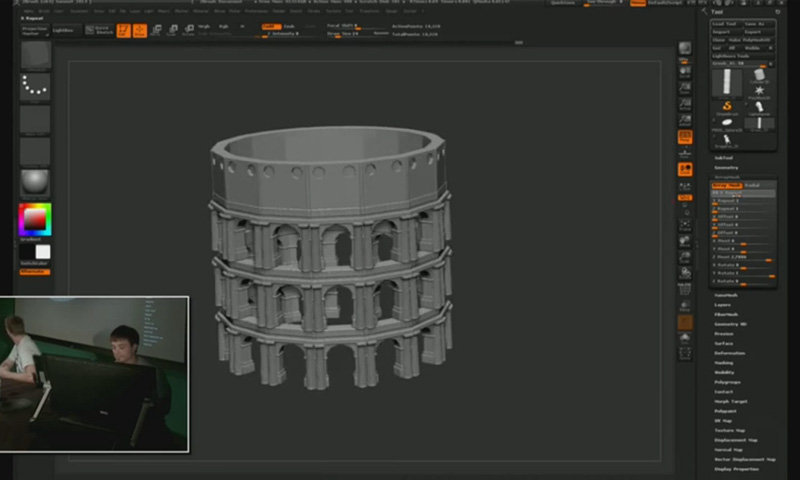This screenshot has height=480, width=800.
Task: Expand the Deformation section
Action: point(729,353)
